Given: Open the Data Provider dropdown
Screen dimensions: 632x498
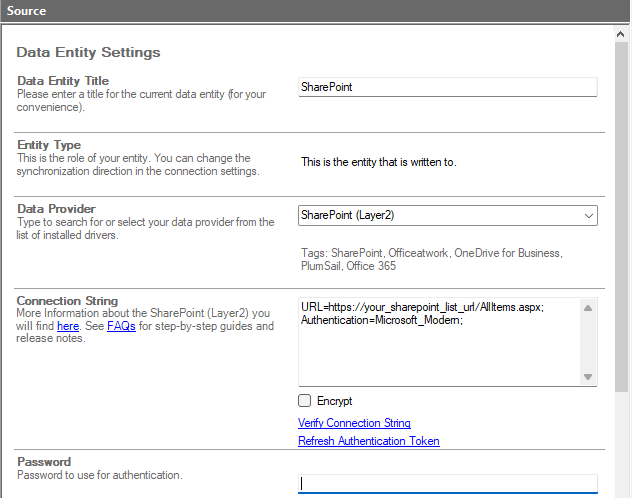Looking at the screenshot, I should coord(447,215).
